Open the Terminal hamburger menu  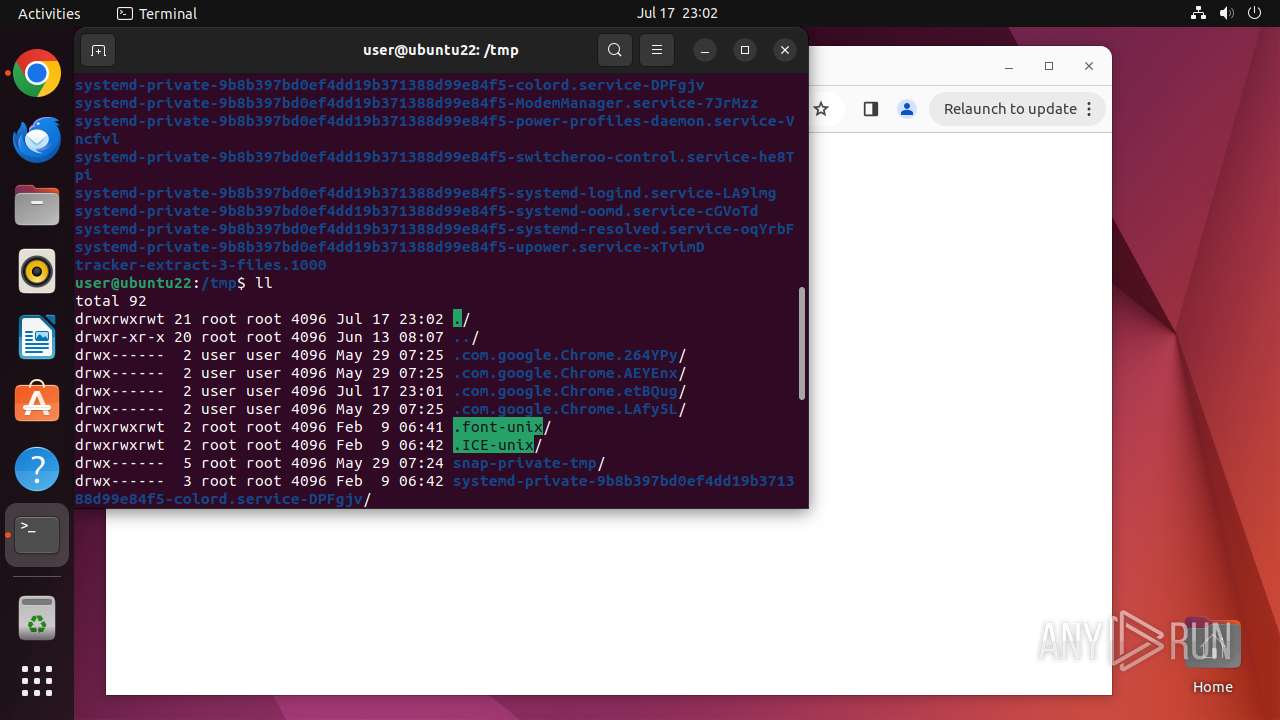tap(657, 50)
